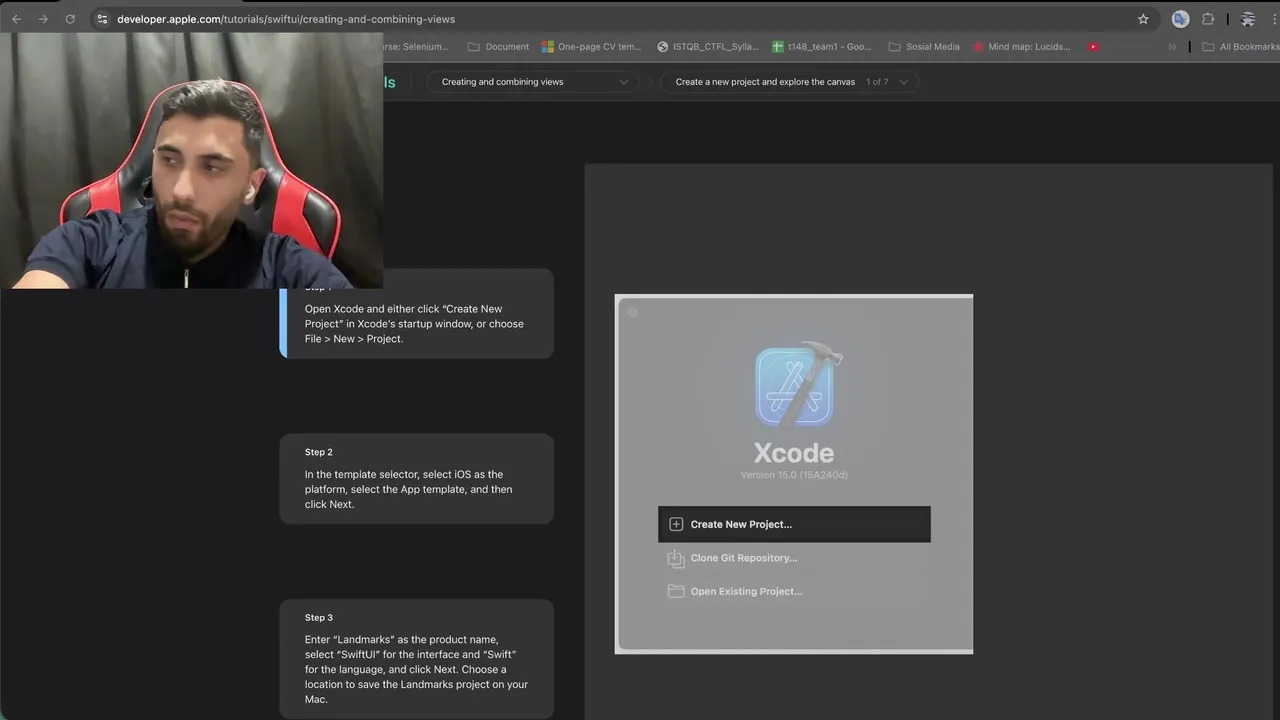This screenshot has width=1280, height=720.
Task: Open the ISTQB_CTFL_Syllabus bookmark
Action: [708, 46]
